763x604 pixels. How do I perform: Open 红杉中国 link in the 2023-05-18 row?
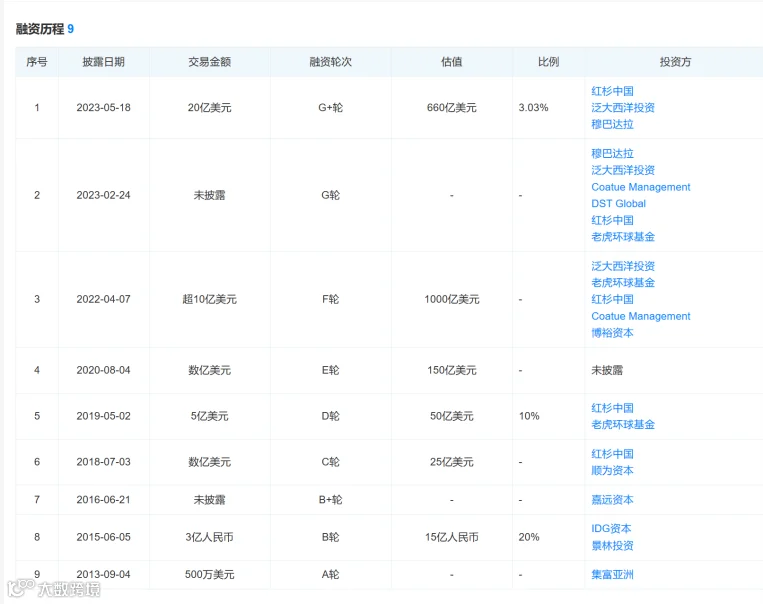point(612,91)
